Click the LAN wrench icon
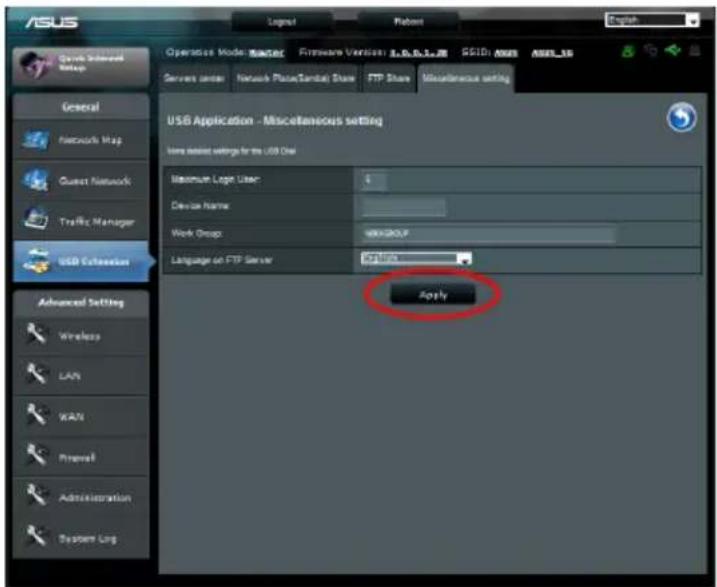The image size is (717, 587). click(x=36, y=374)
